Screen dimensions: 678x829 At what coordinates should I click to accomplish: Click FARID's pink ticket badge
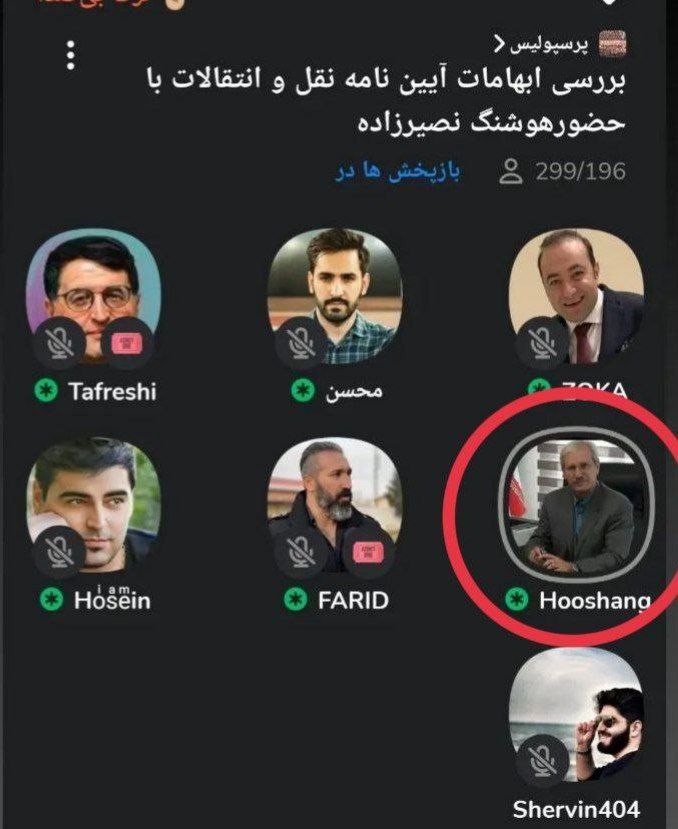(368, 552)
